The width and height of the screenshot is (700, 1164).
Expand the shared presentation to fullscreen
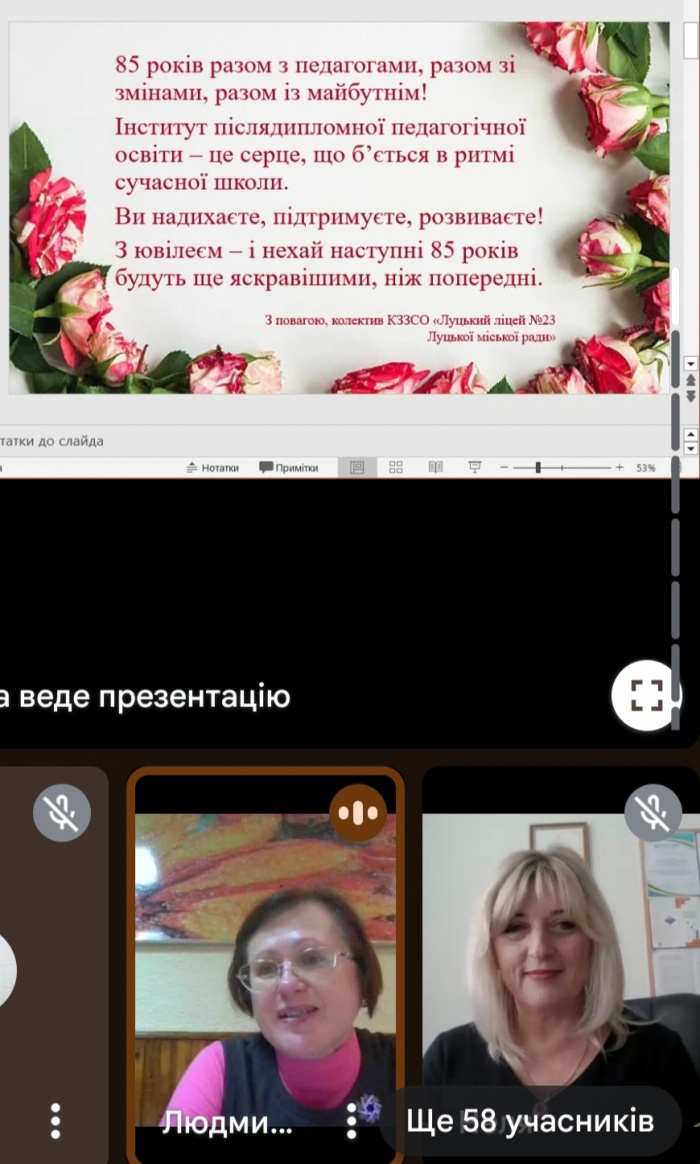646,696
